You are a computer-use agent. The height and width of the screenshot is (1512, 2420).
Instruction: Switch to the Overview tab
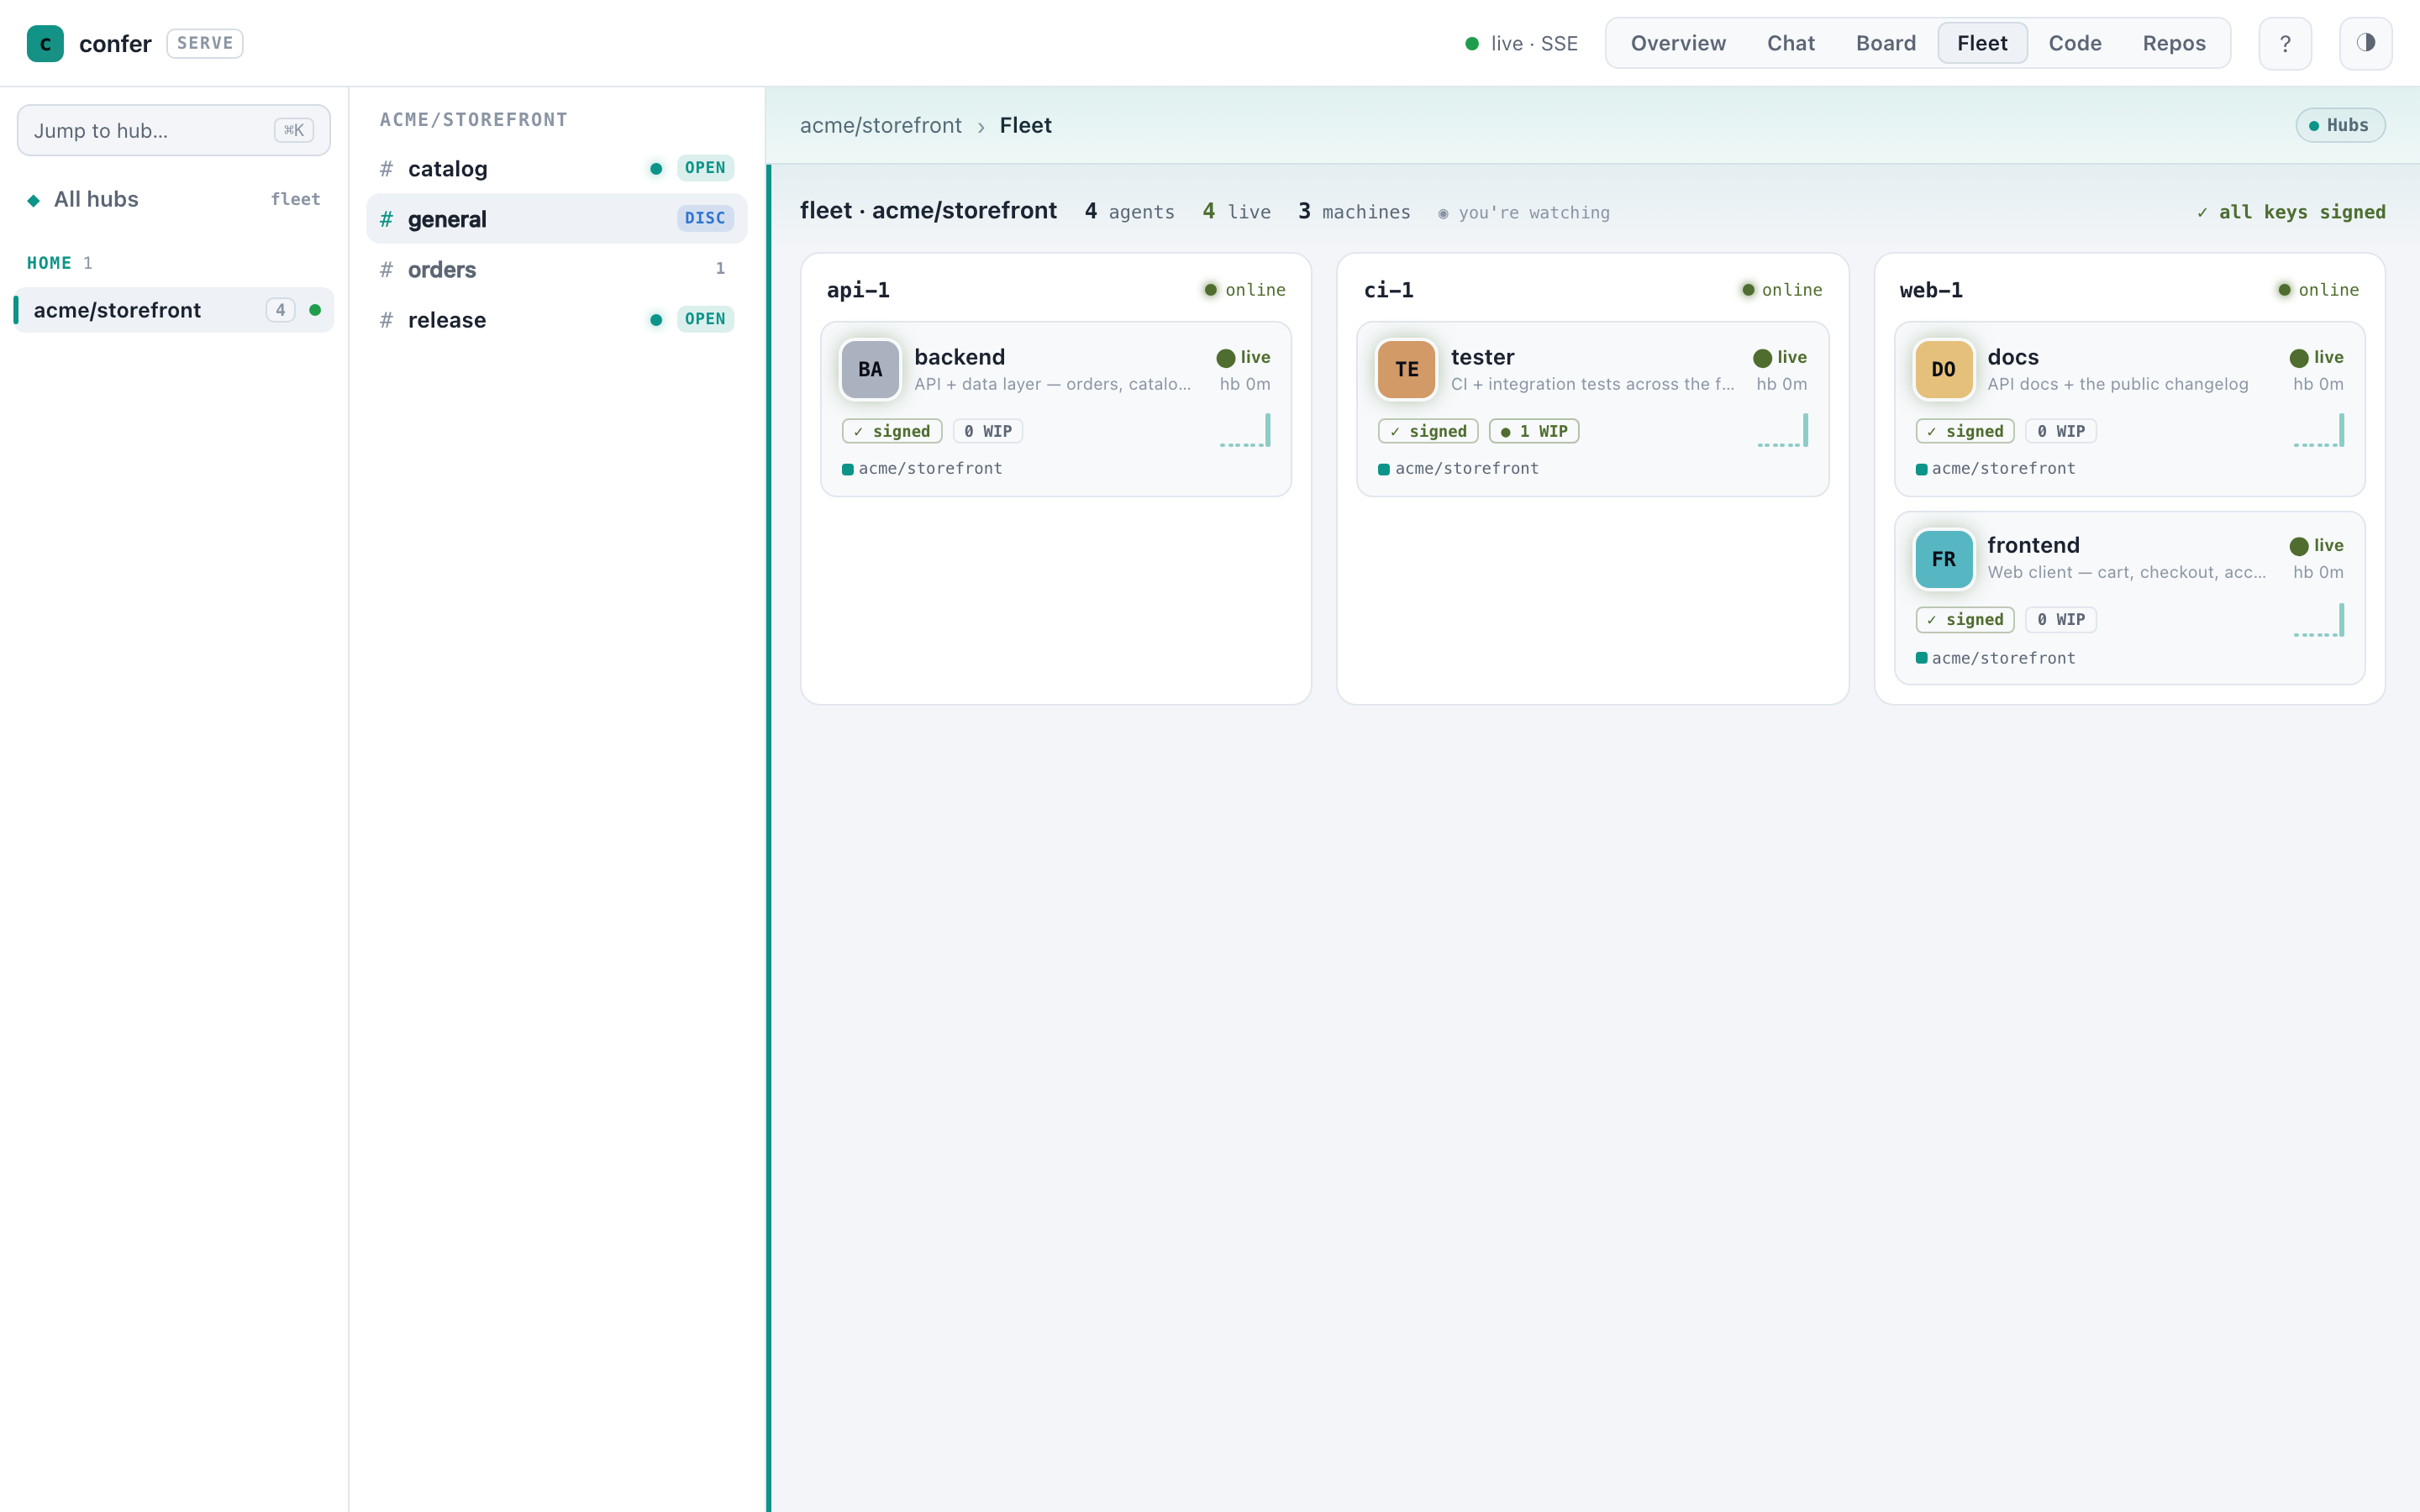(x=1677, y=43)
